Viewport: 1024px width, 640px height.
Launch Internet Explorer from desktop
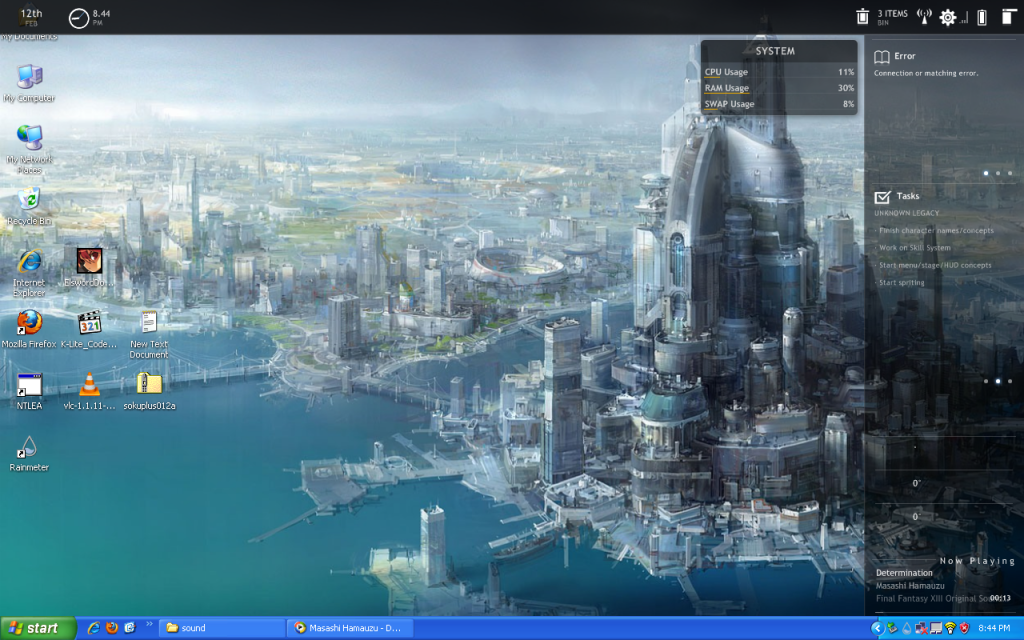click(x=29, y=272)
